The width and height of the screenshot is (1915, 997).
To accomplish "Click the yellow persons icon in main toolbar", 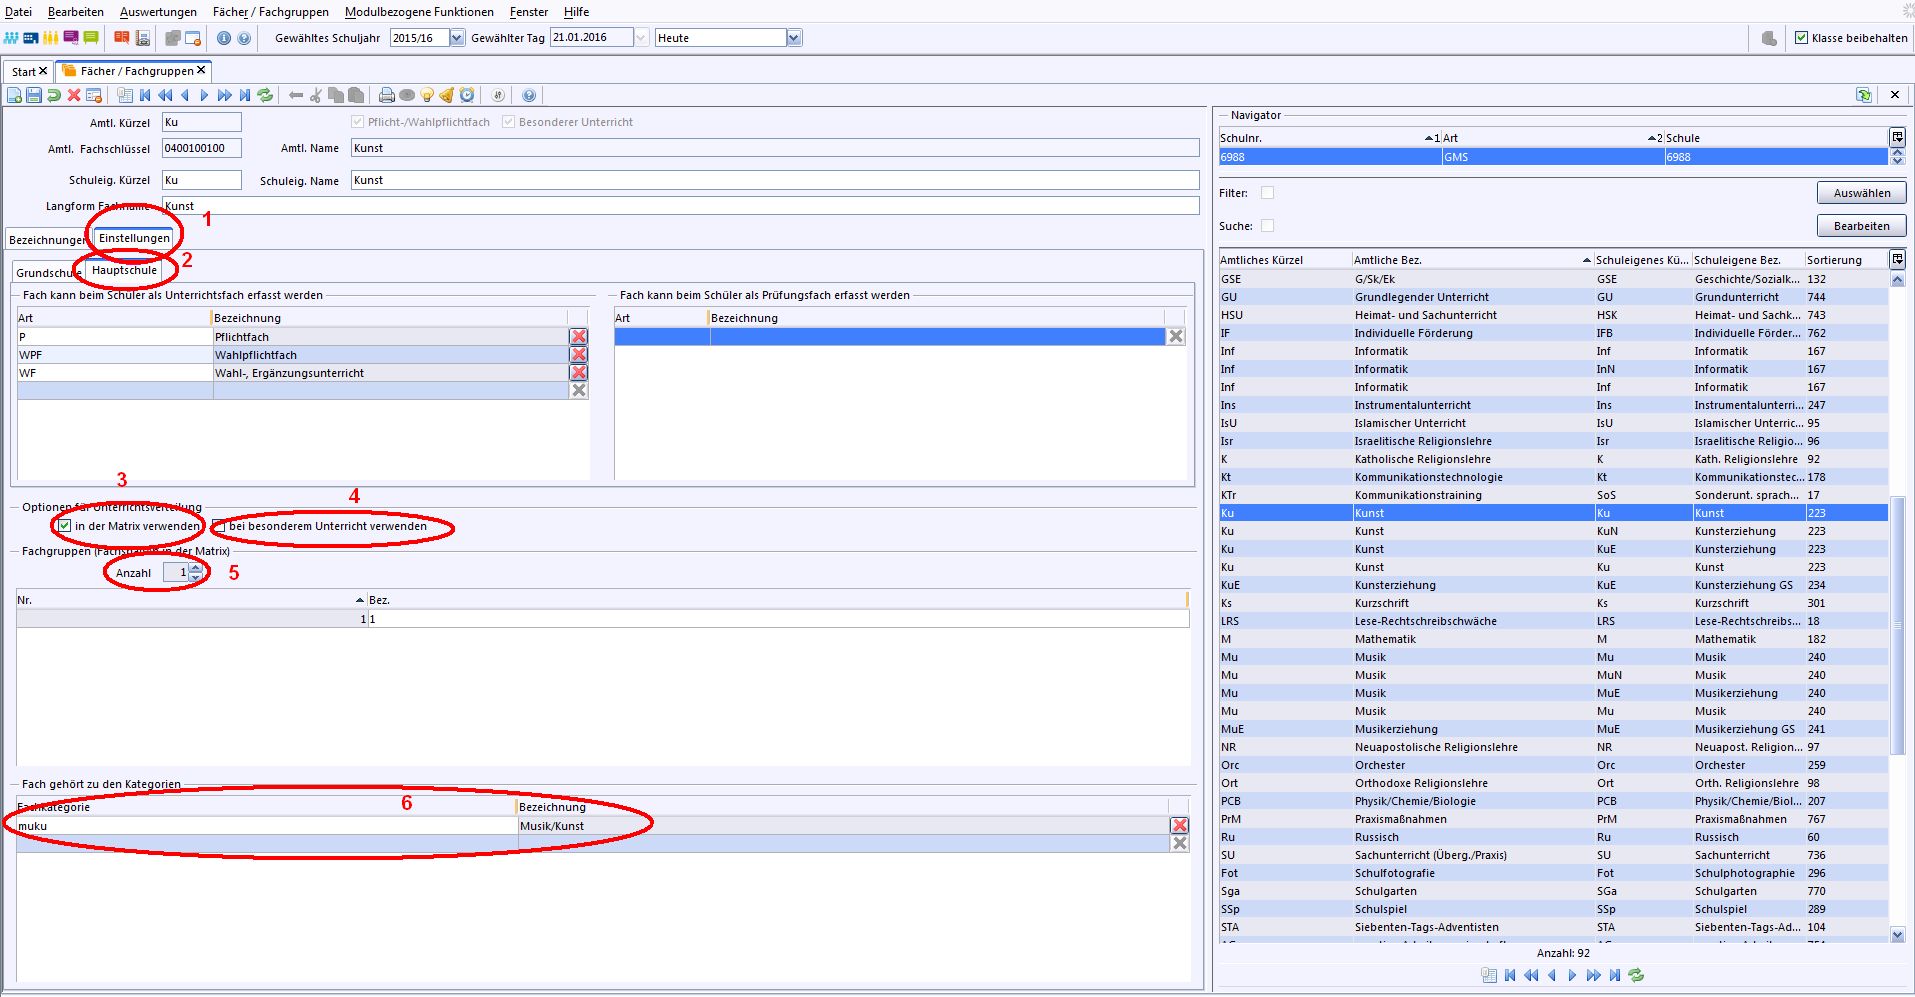I will 51,38.
